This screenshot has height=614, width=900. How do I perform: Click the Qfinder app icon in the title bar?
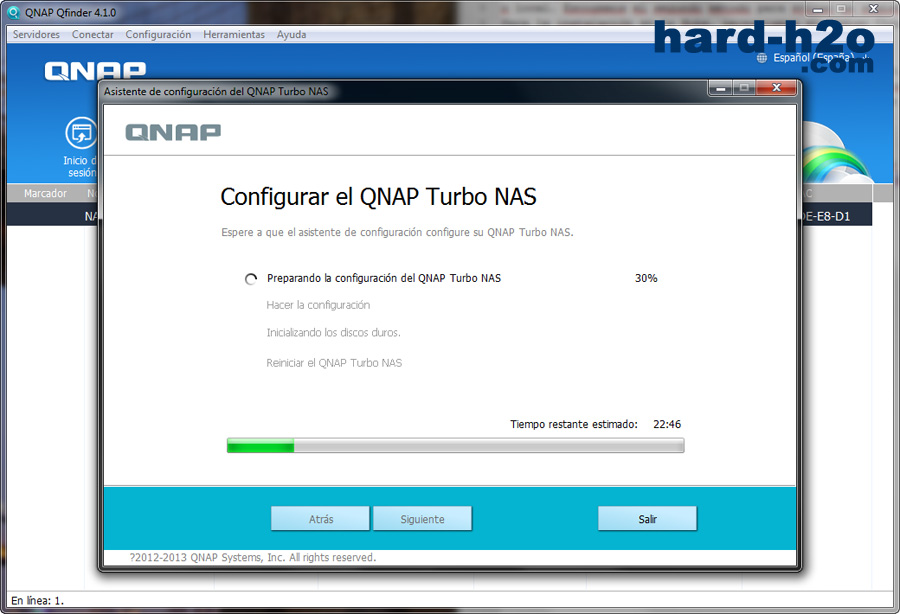[13, 12]
